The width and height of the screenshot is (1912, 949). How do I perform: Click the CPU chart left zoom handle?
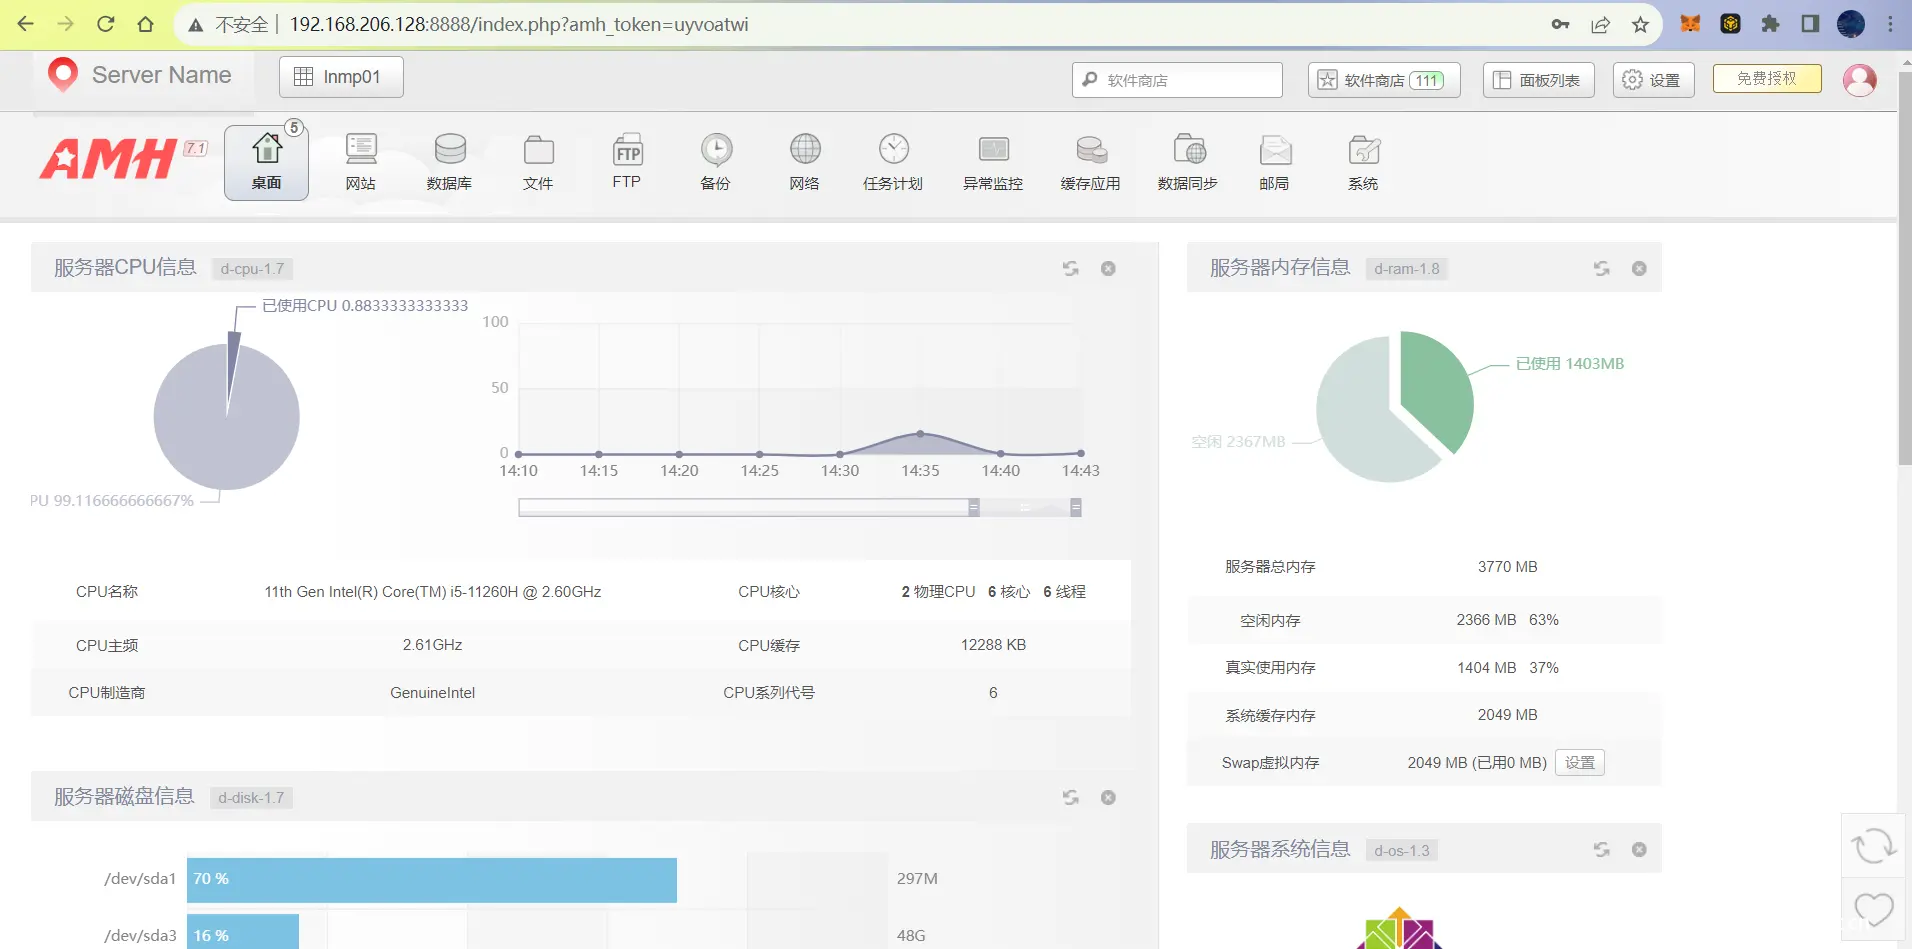974,507
